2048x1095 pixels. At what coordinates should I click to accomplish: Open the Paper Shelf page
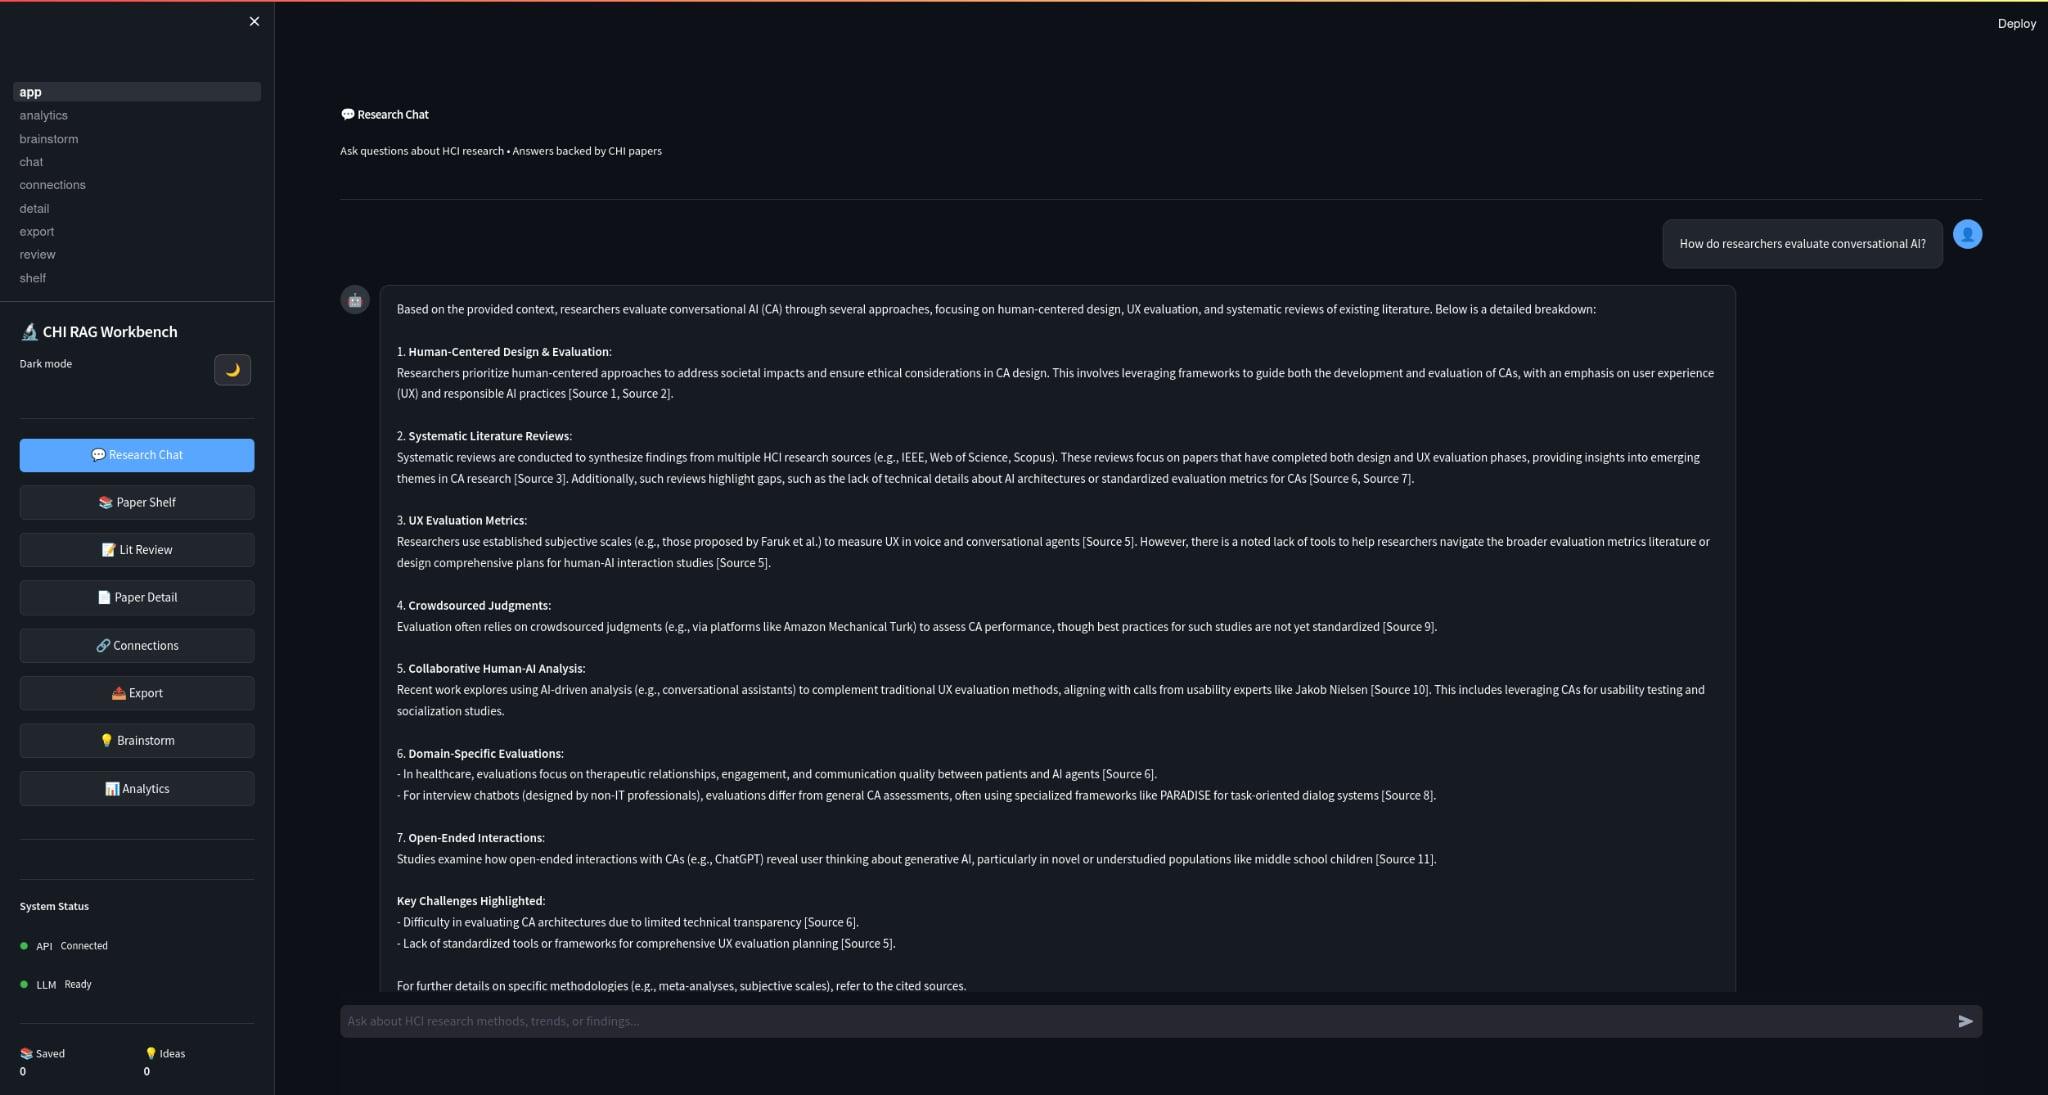point(137,503)
